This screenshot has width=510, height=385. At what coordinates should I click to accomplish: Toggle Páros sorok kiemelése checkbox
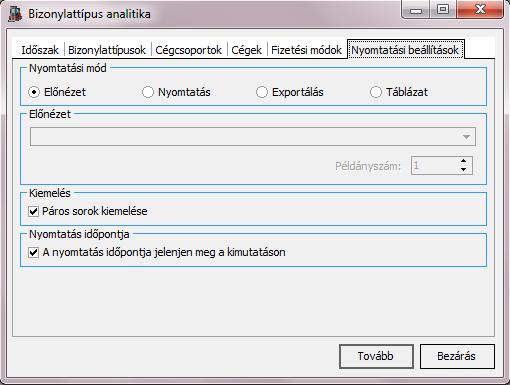[33, 211]
